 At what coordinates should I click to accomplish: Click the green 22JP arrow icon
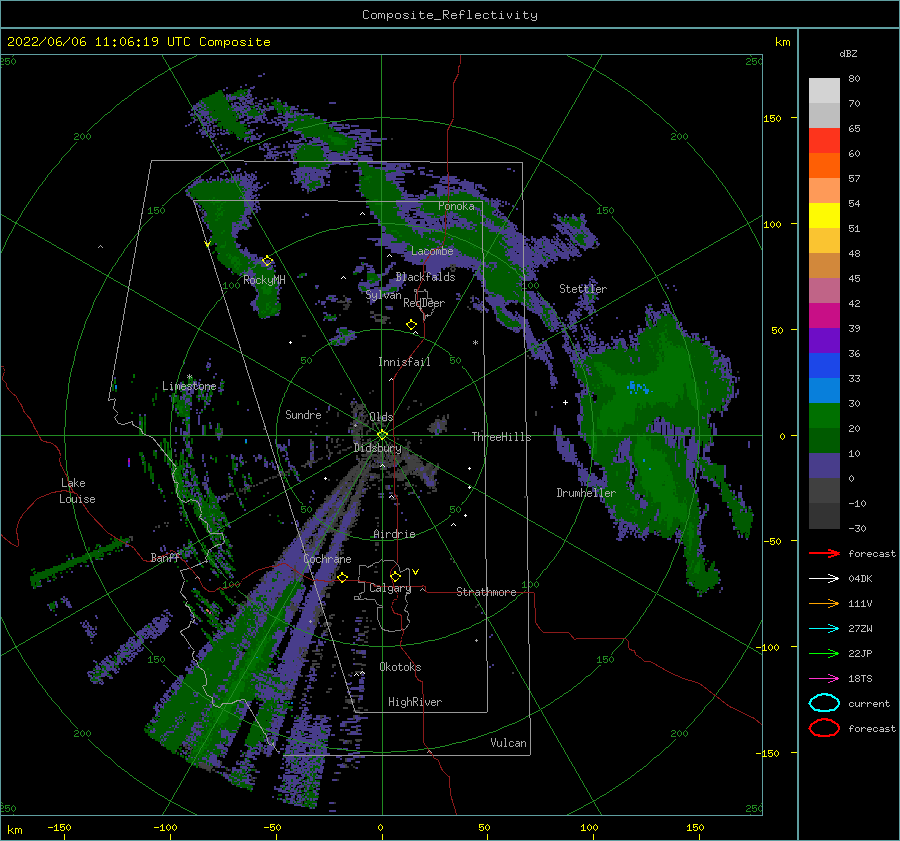[x=824, y=653]
